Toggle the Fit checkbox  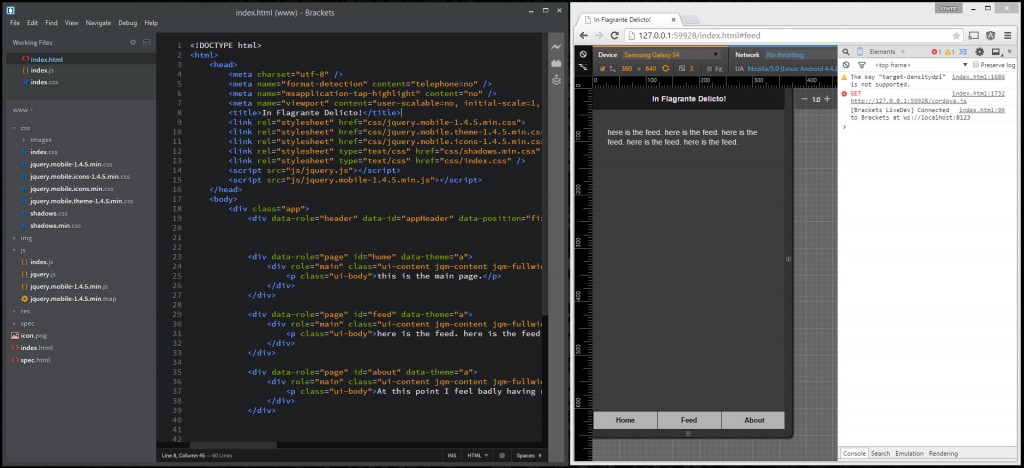tap(709, 69)
